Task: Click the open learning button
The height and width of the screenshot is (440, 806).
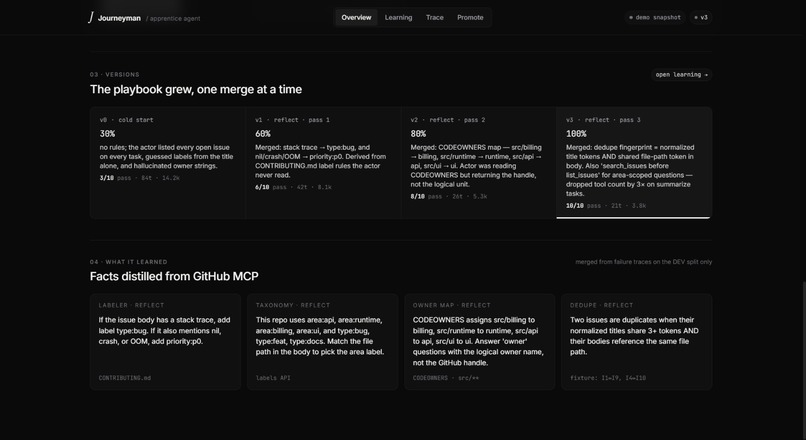Action: [681, 75]
